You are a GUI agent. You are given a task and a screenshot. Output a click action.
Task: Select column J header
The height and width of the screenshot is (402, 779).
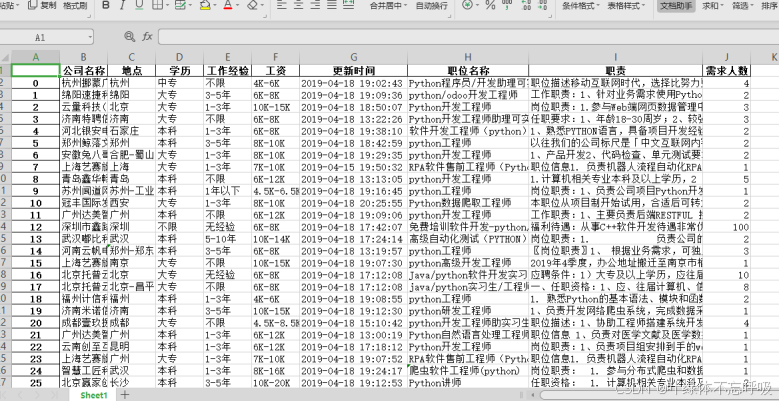726,57
